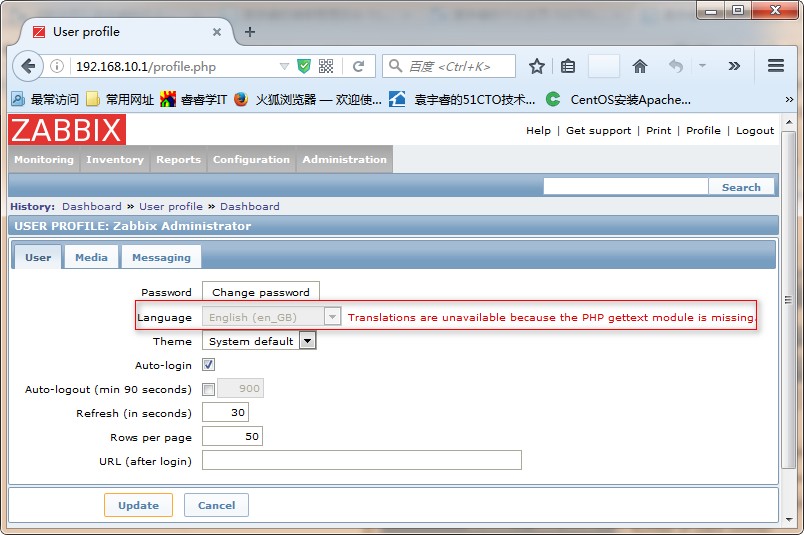Go to the browser home page icon
This screenshot has width=804, height=535.
coord(639,66)
